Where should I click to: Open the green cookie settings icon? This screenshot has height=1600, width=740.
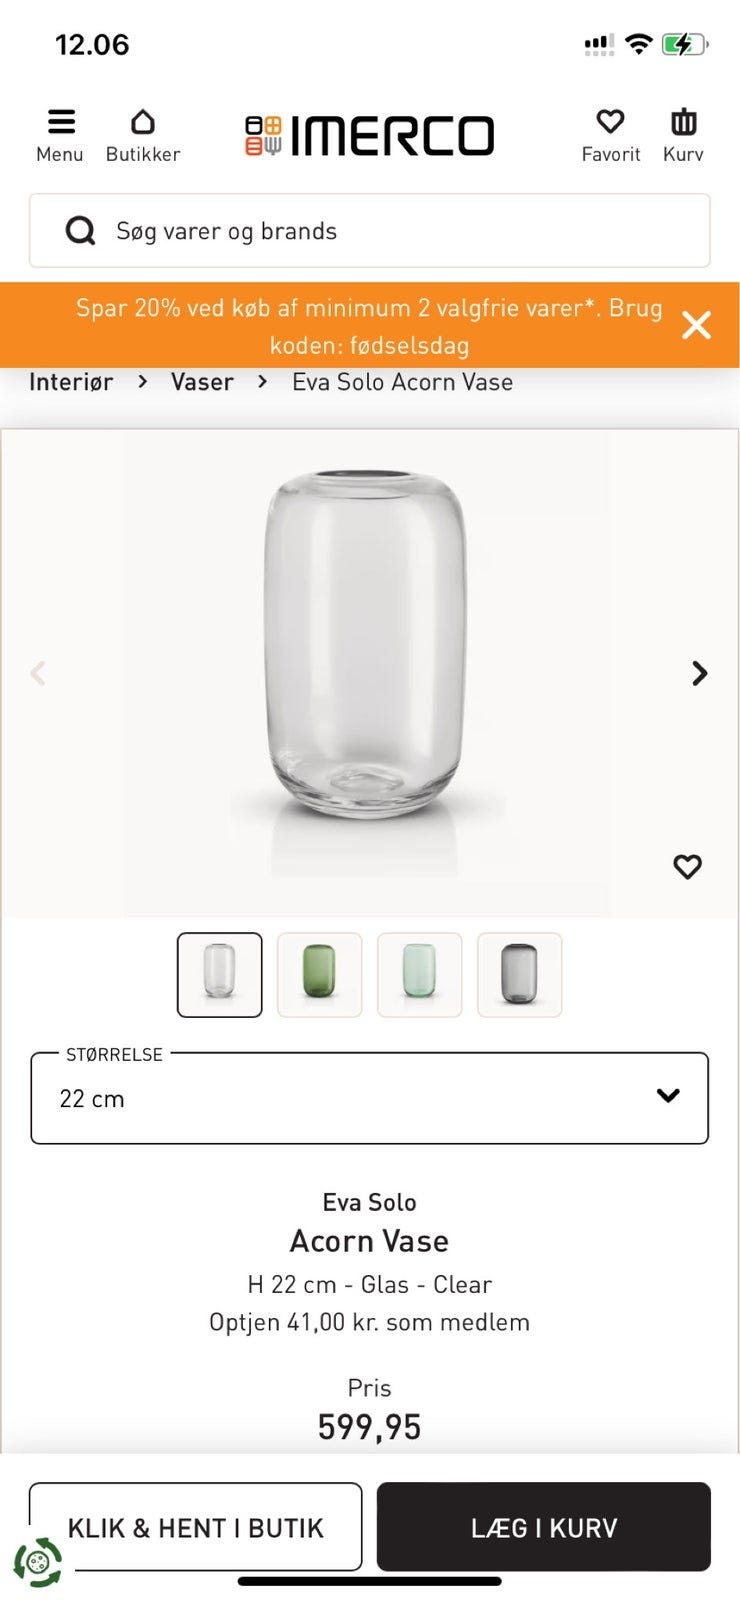coord(38,1562)
